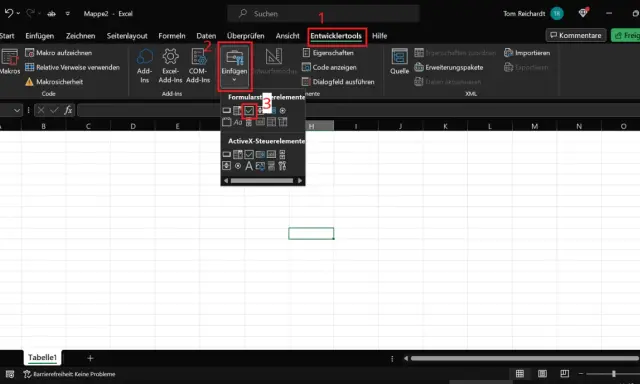Click the fx insert function icon

(x=68, y=110)
